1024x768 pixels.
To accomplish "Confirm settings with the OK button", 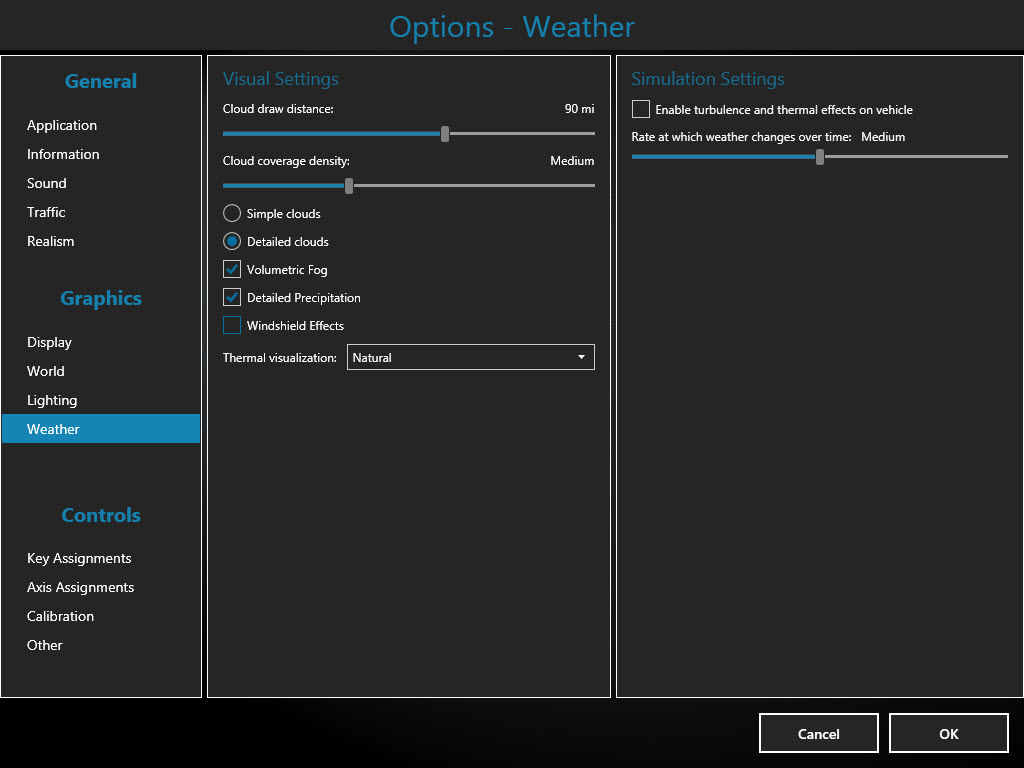I will (948, 733).
